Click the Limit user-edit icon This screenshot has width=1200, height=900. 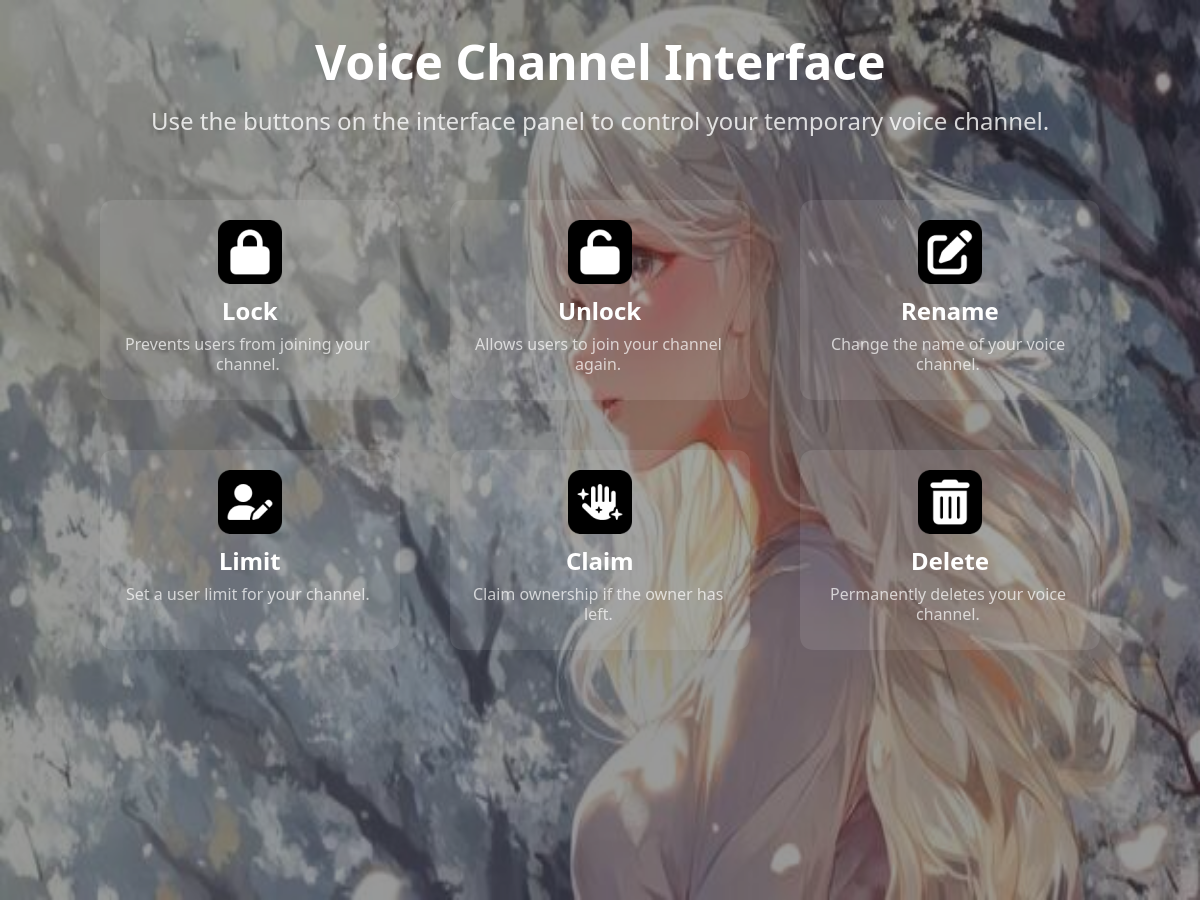coord(250,502)
